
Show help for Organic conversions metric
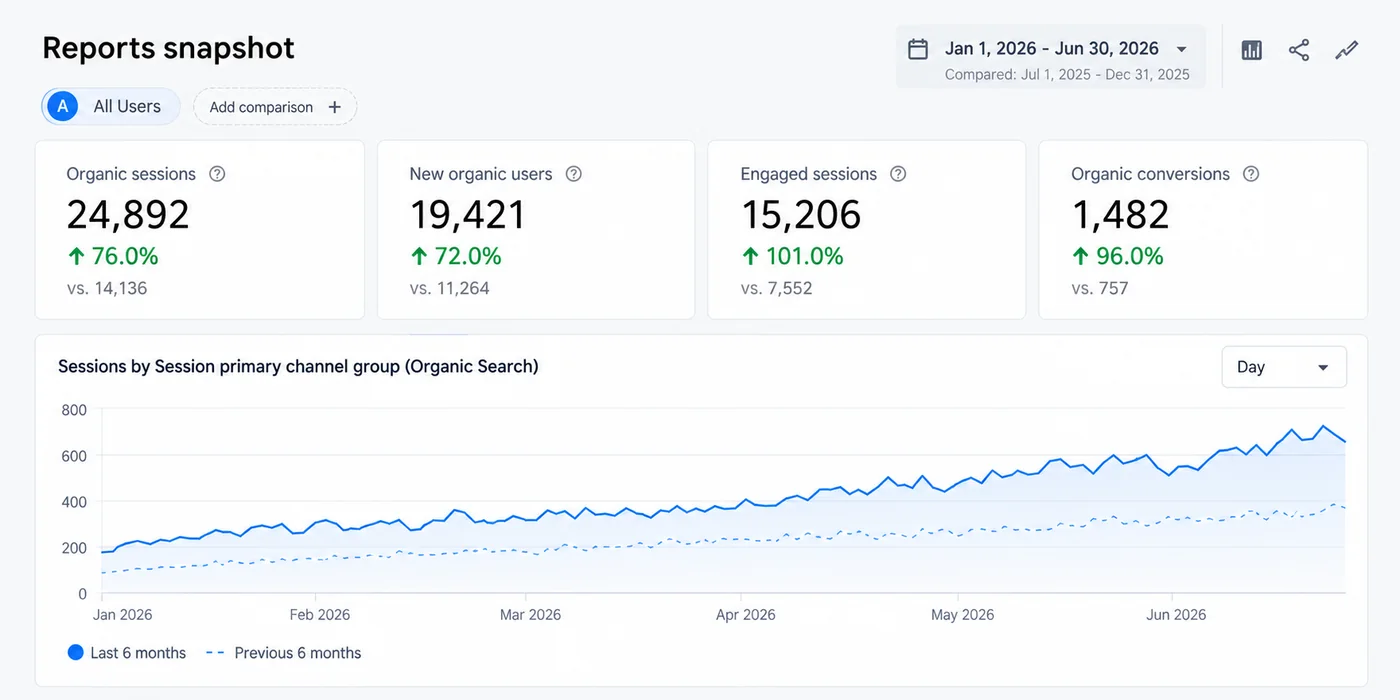[x=1251, y=174]
